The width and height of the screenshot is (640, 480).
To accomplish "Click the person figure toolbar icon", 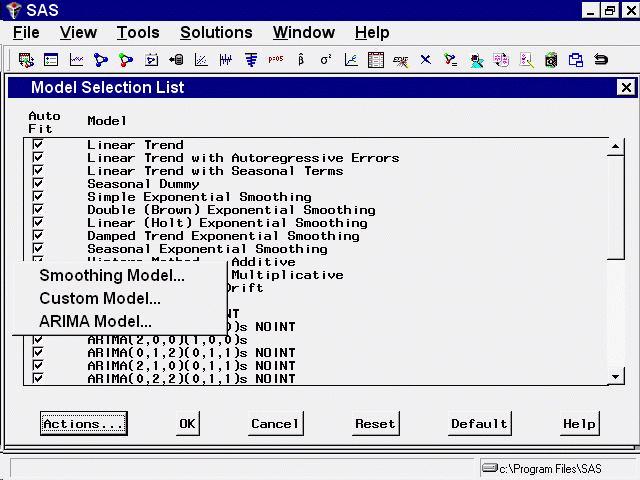I will [x=476, y=61].
